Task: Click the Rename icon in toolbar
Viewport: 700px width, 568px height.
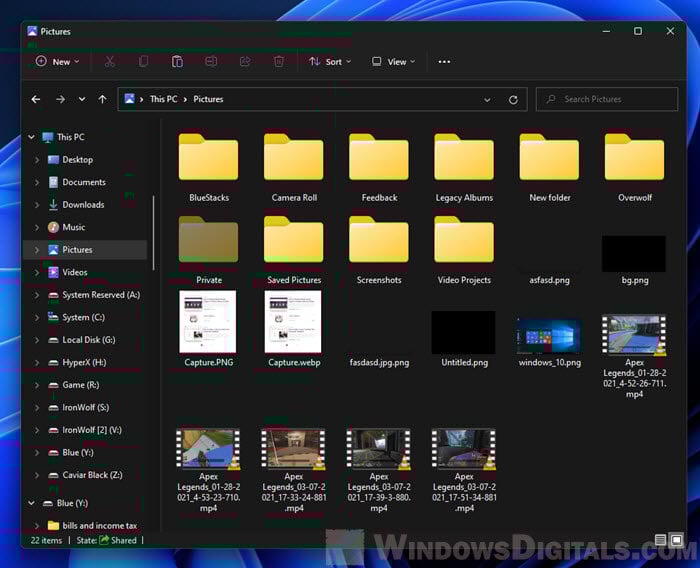Action: tap(211, 62)
